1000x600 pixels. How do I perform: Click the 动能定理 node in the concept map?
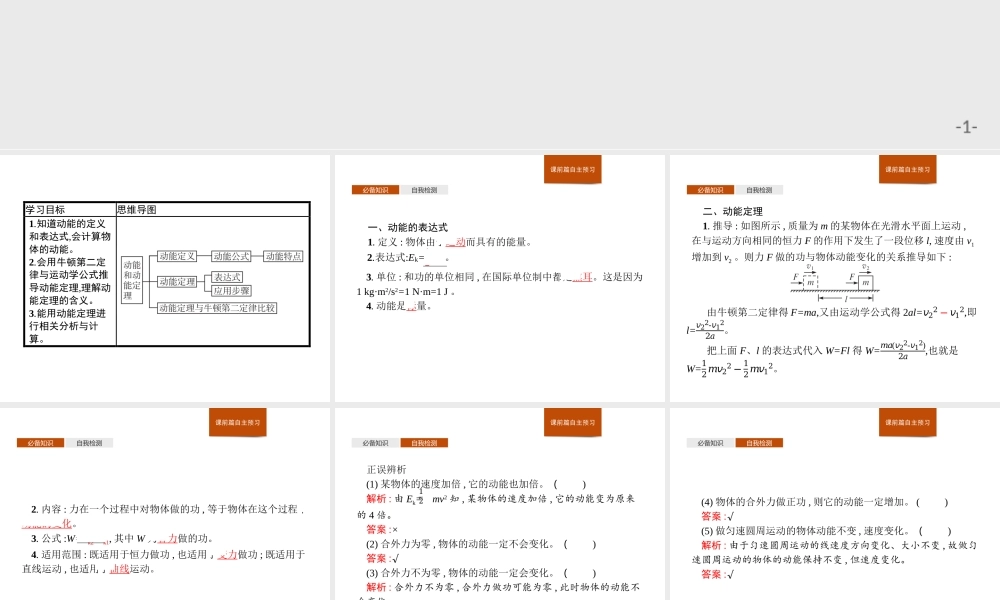(178, 281)
